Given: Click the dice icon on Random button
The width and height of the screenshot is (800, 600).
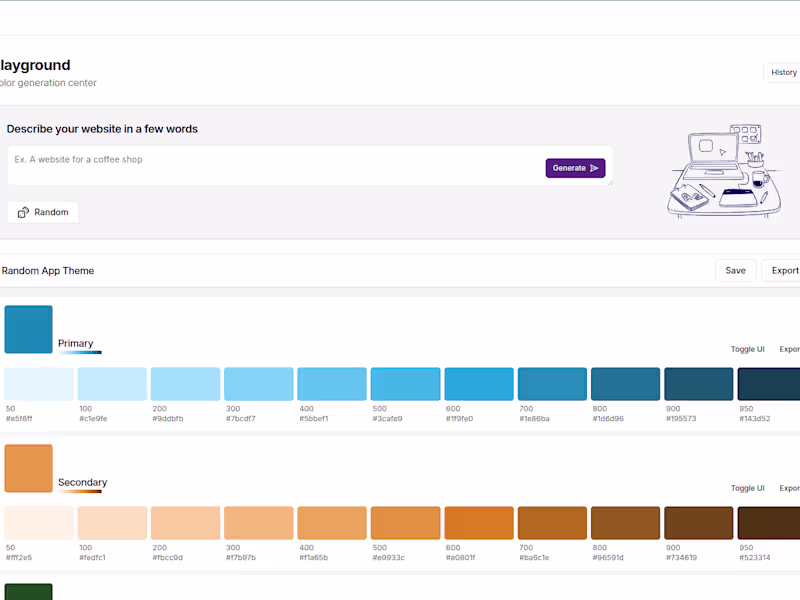Looking at the screenshot, I should pos(24,212).
